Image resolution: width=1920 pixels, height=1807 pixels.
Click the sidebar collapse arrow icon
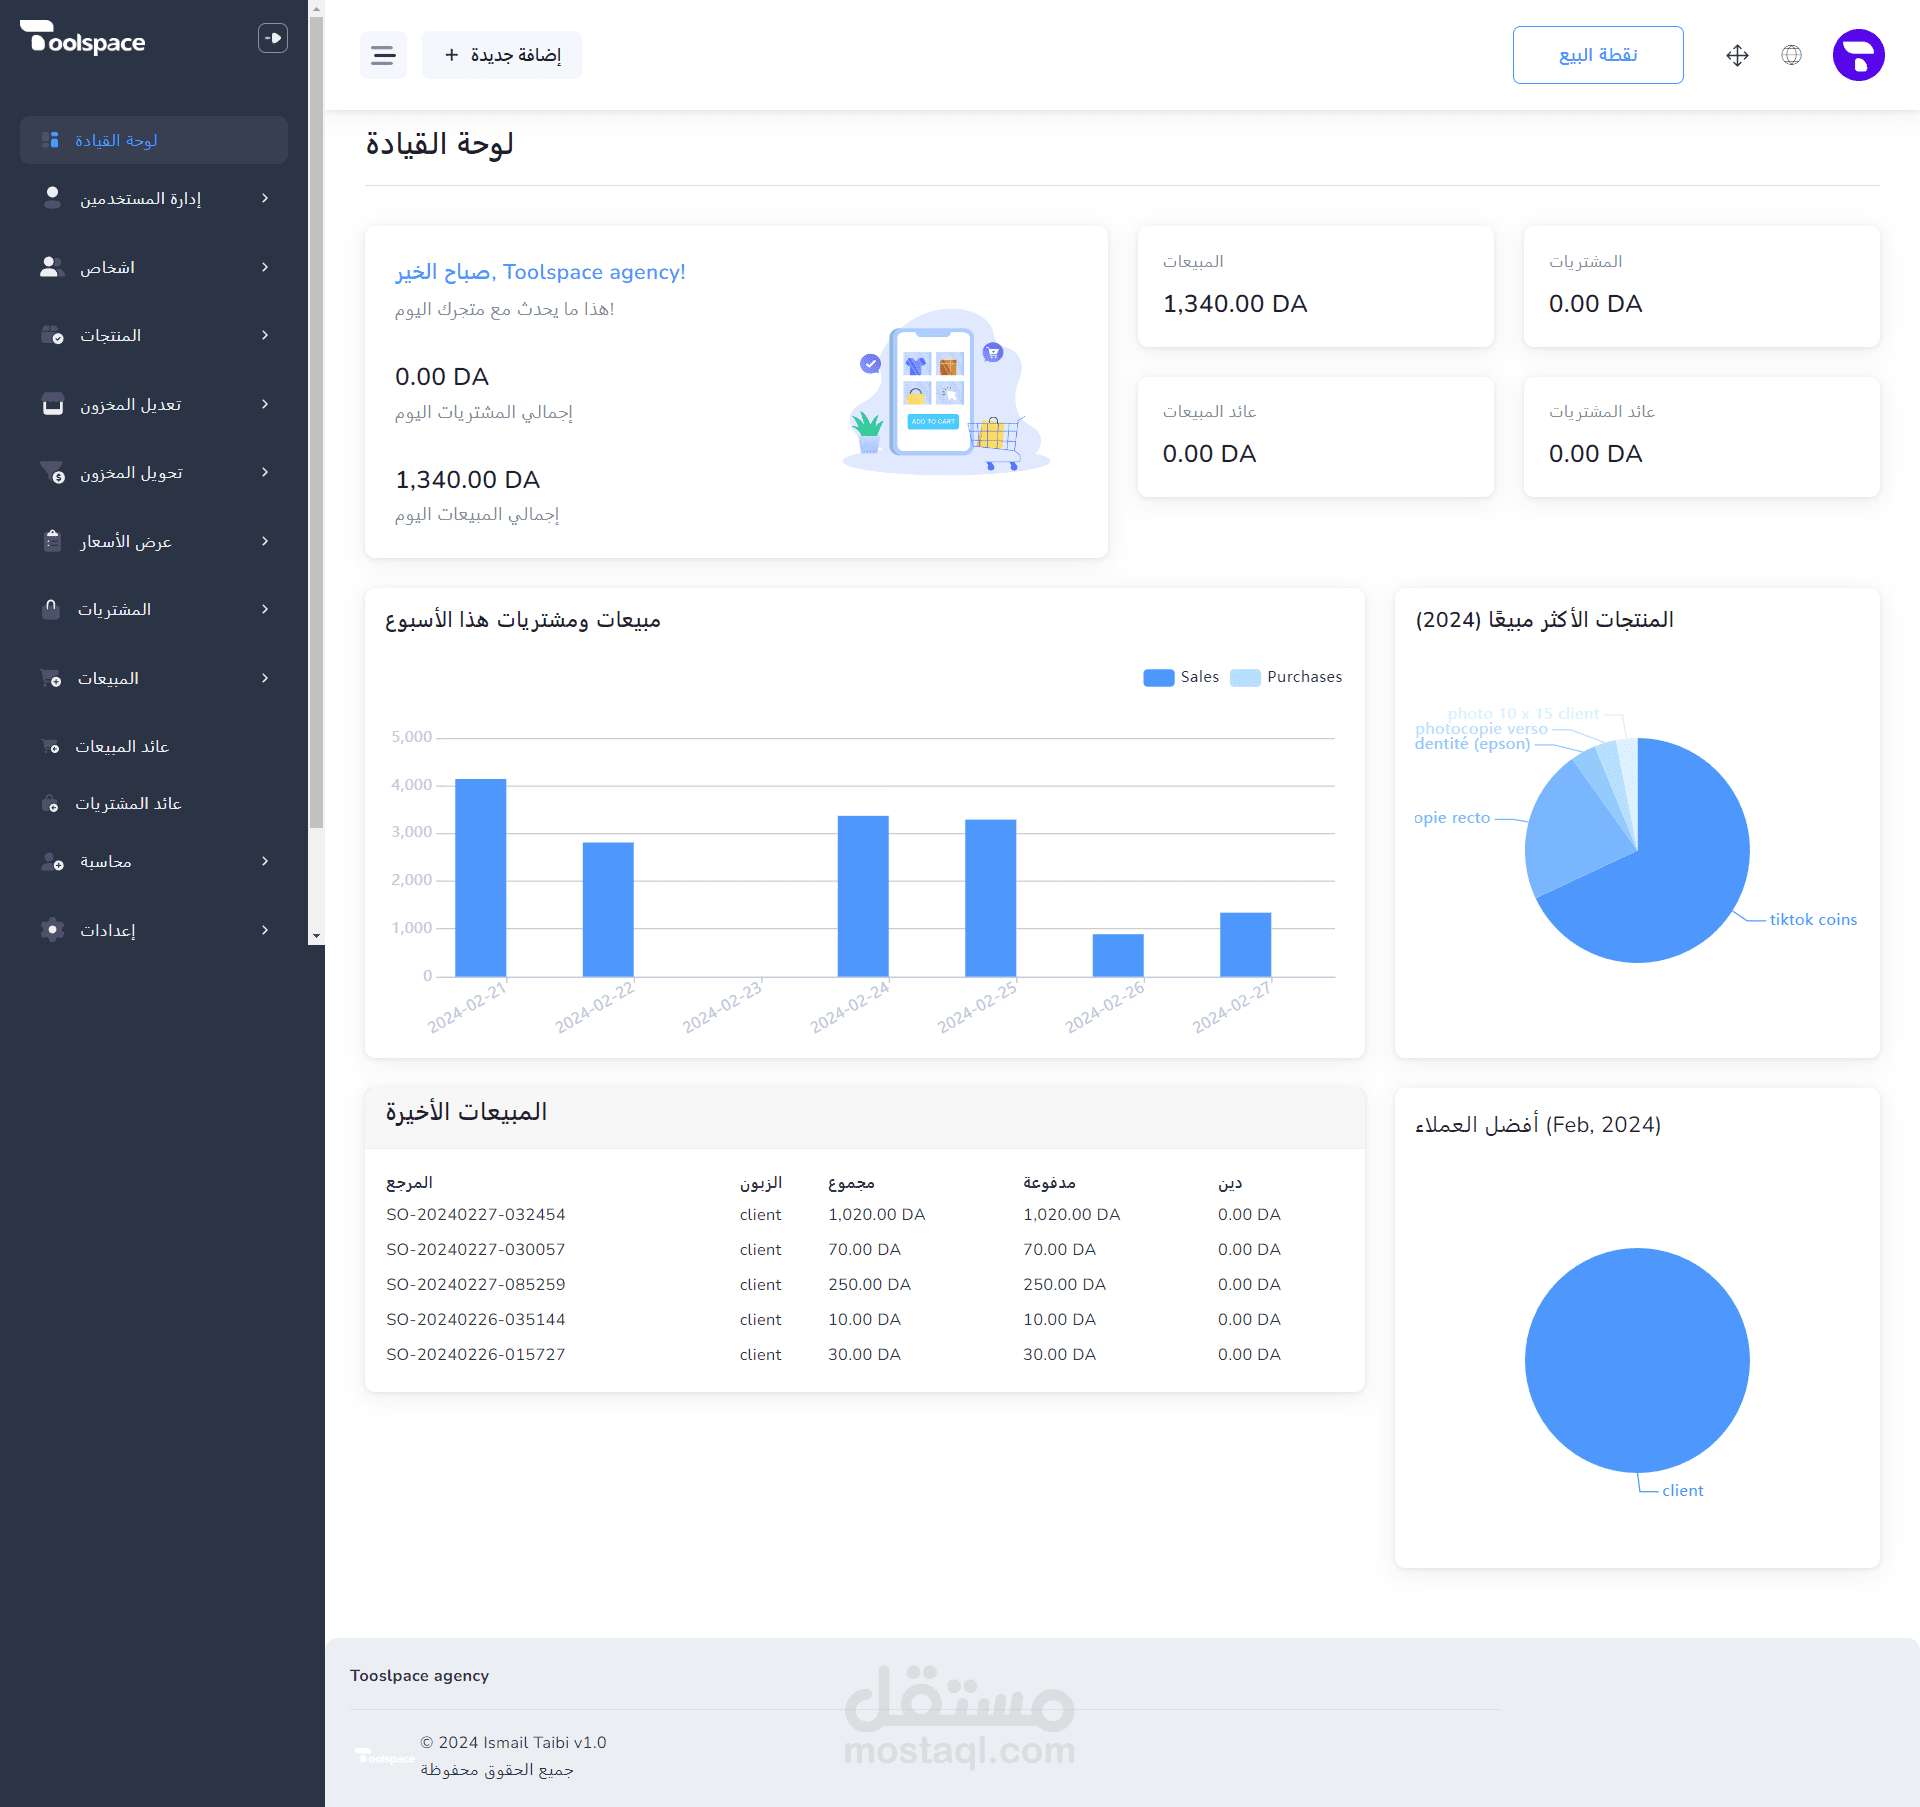click(x=273, y=38)
